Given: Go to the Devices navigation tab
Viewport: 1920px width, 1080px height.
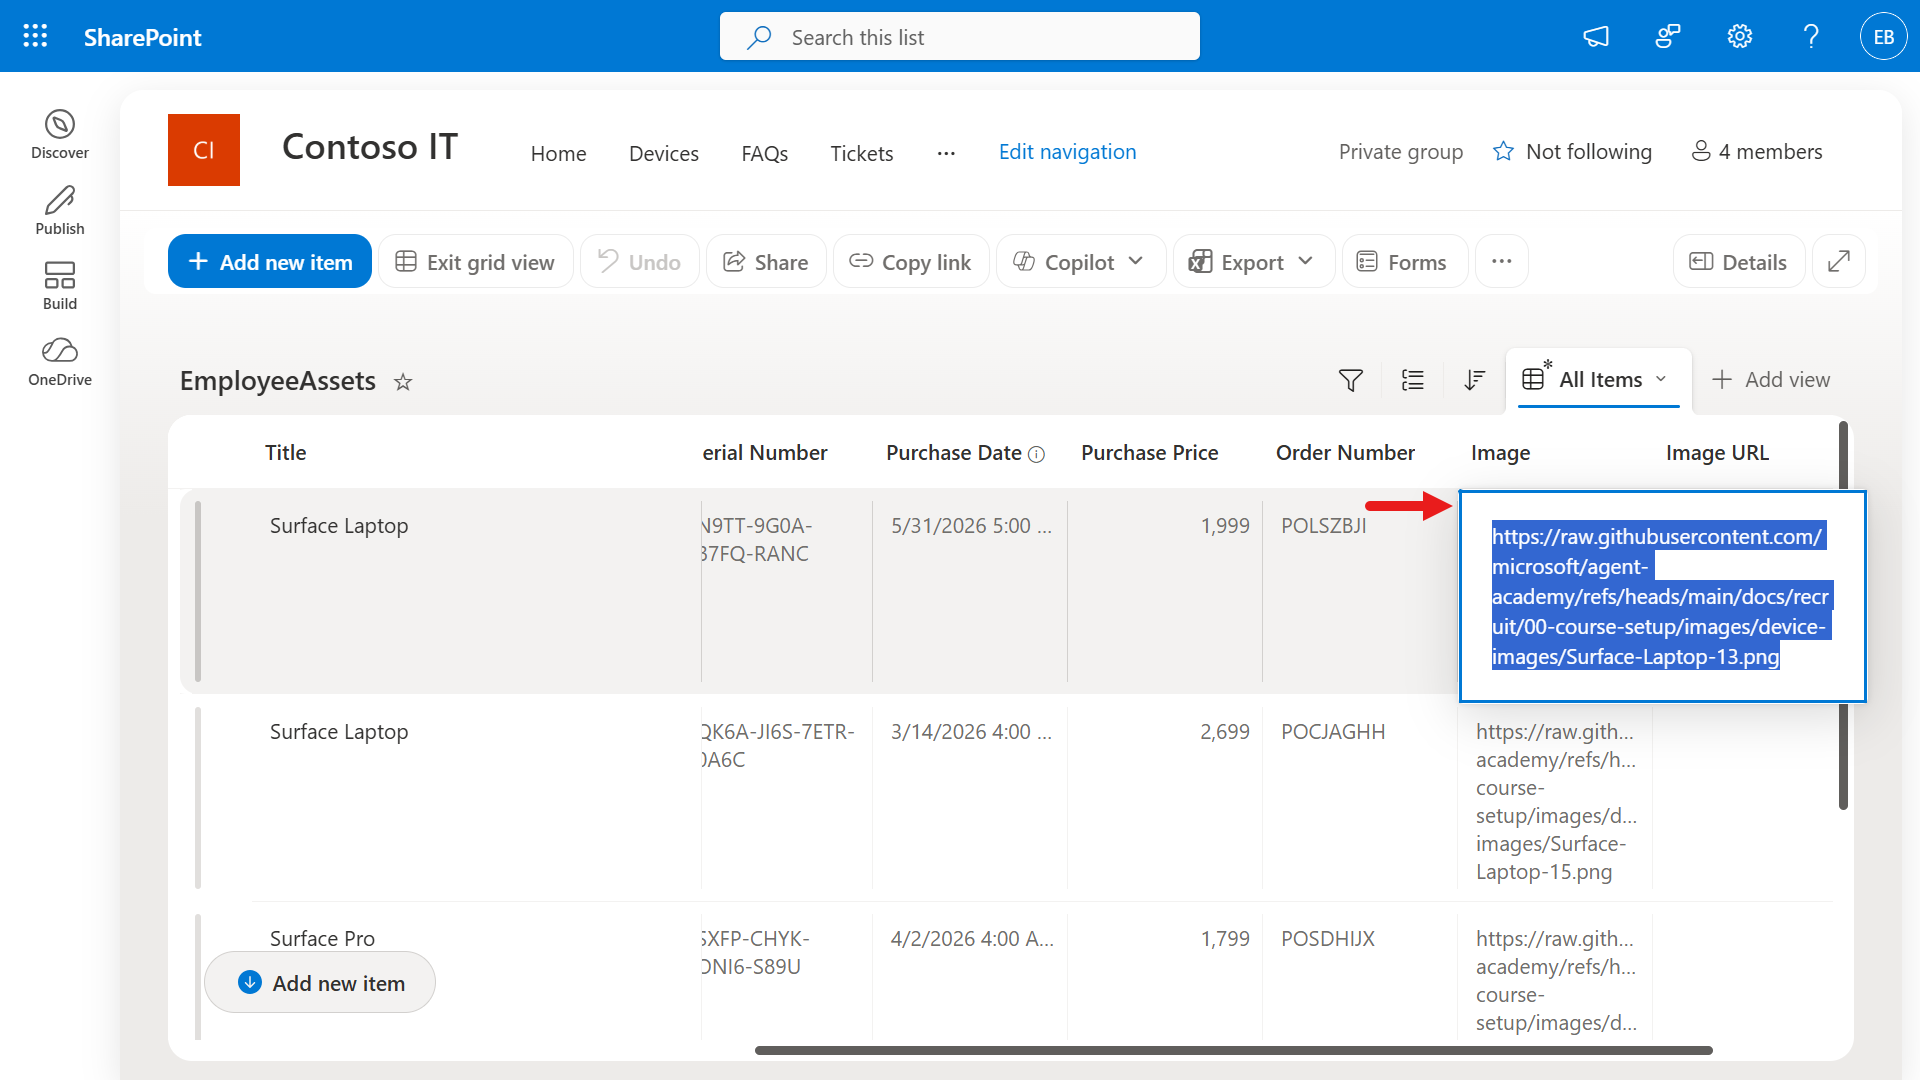Looking at the screenshot, I should (664, 153).
